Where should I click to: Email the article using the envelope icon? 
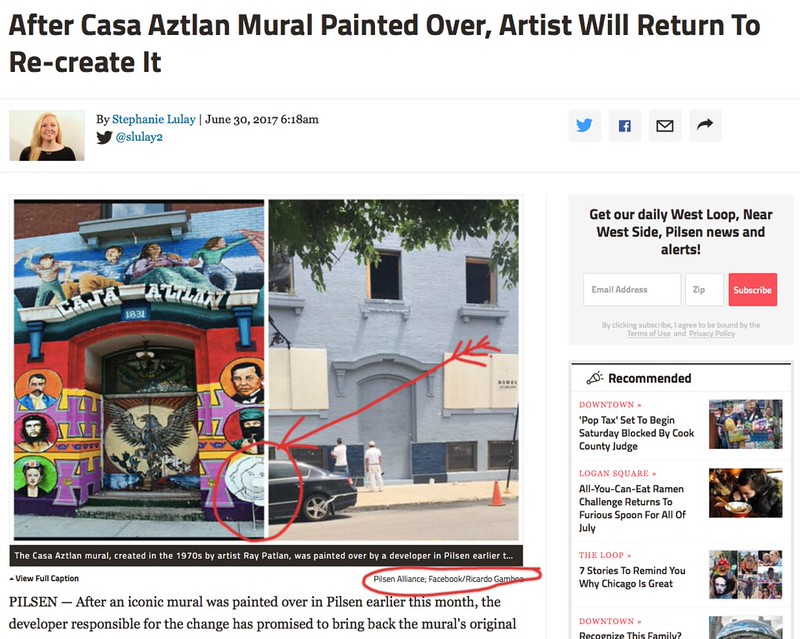(665, 126)
